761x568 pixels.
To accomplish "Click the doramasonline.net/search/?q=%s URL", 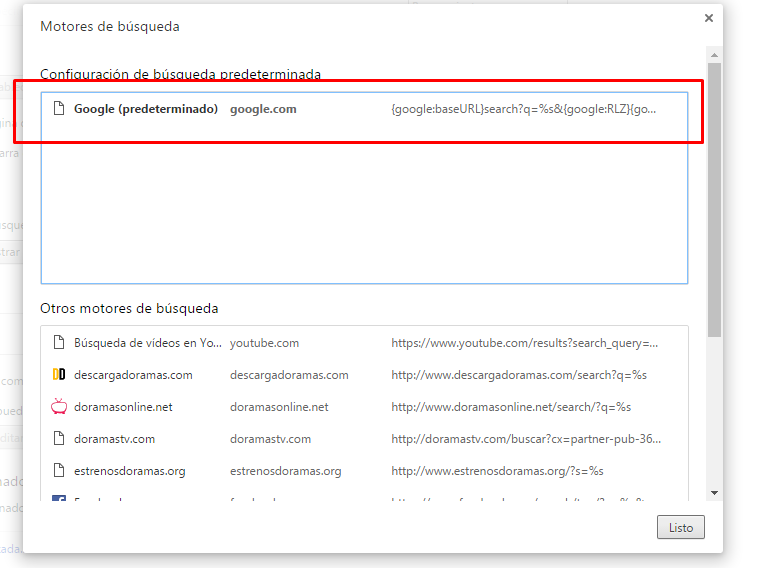I will click(511, 407).
